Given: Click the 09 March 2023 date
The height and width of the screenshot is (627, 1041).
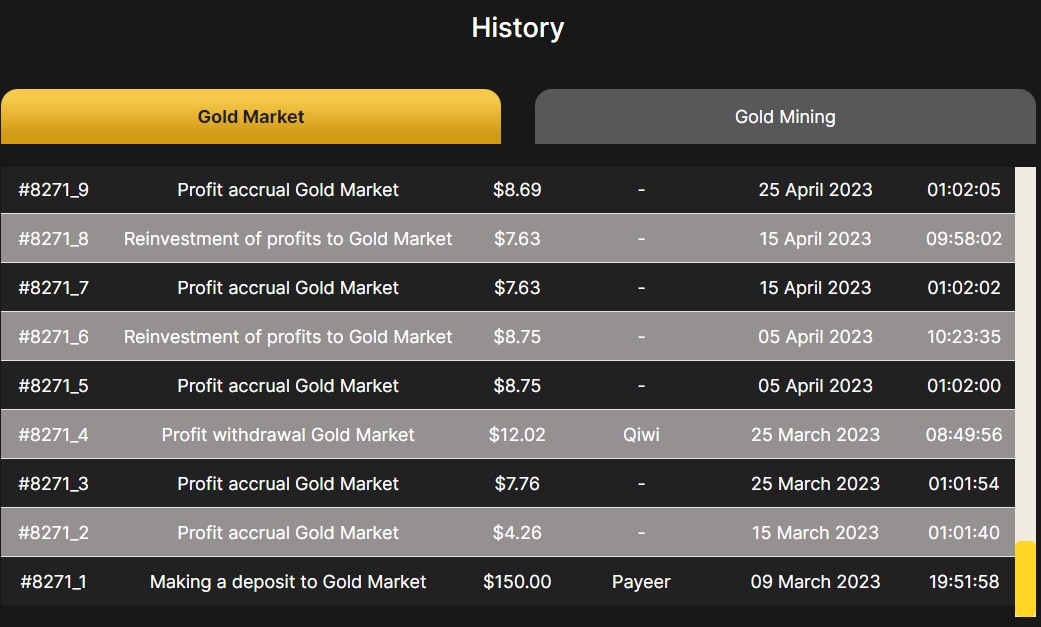Looking at the screenshot, I should coord(815,582).
